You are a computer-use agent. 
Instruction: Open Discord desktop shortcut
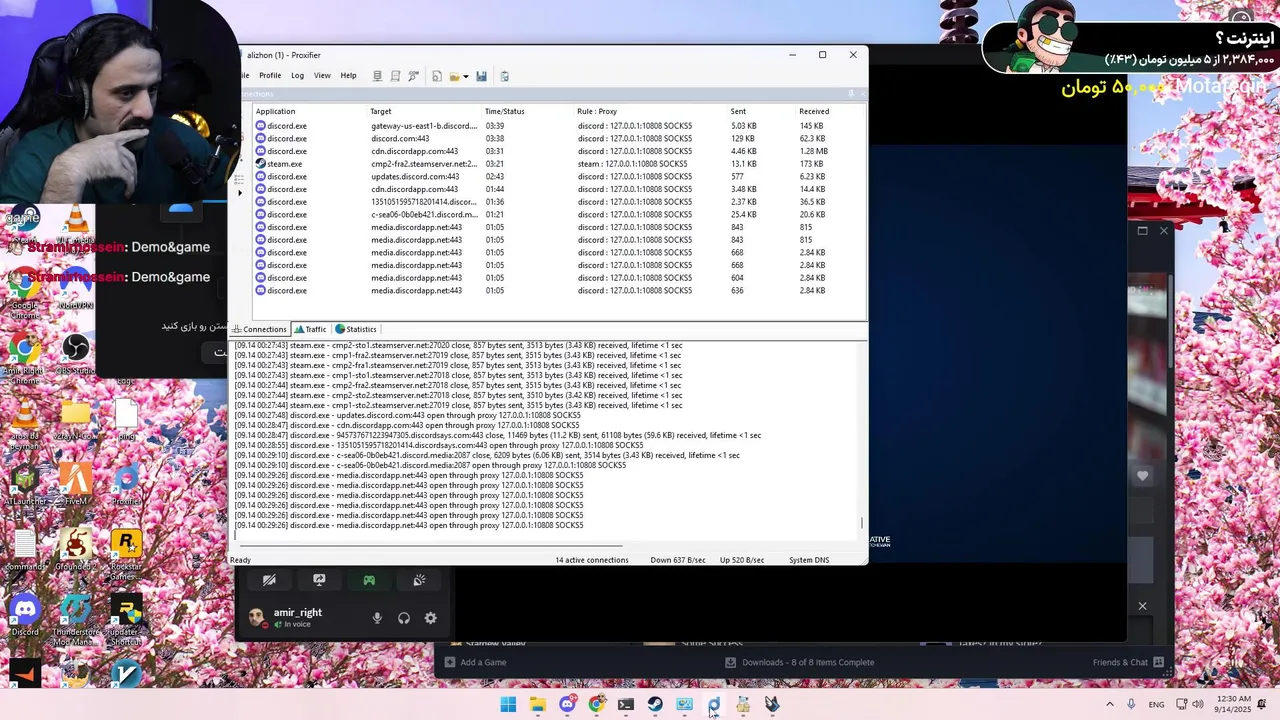25,615
